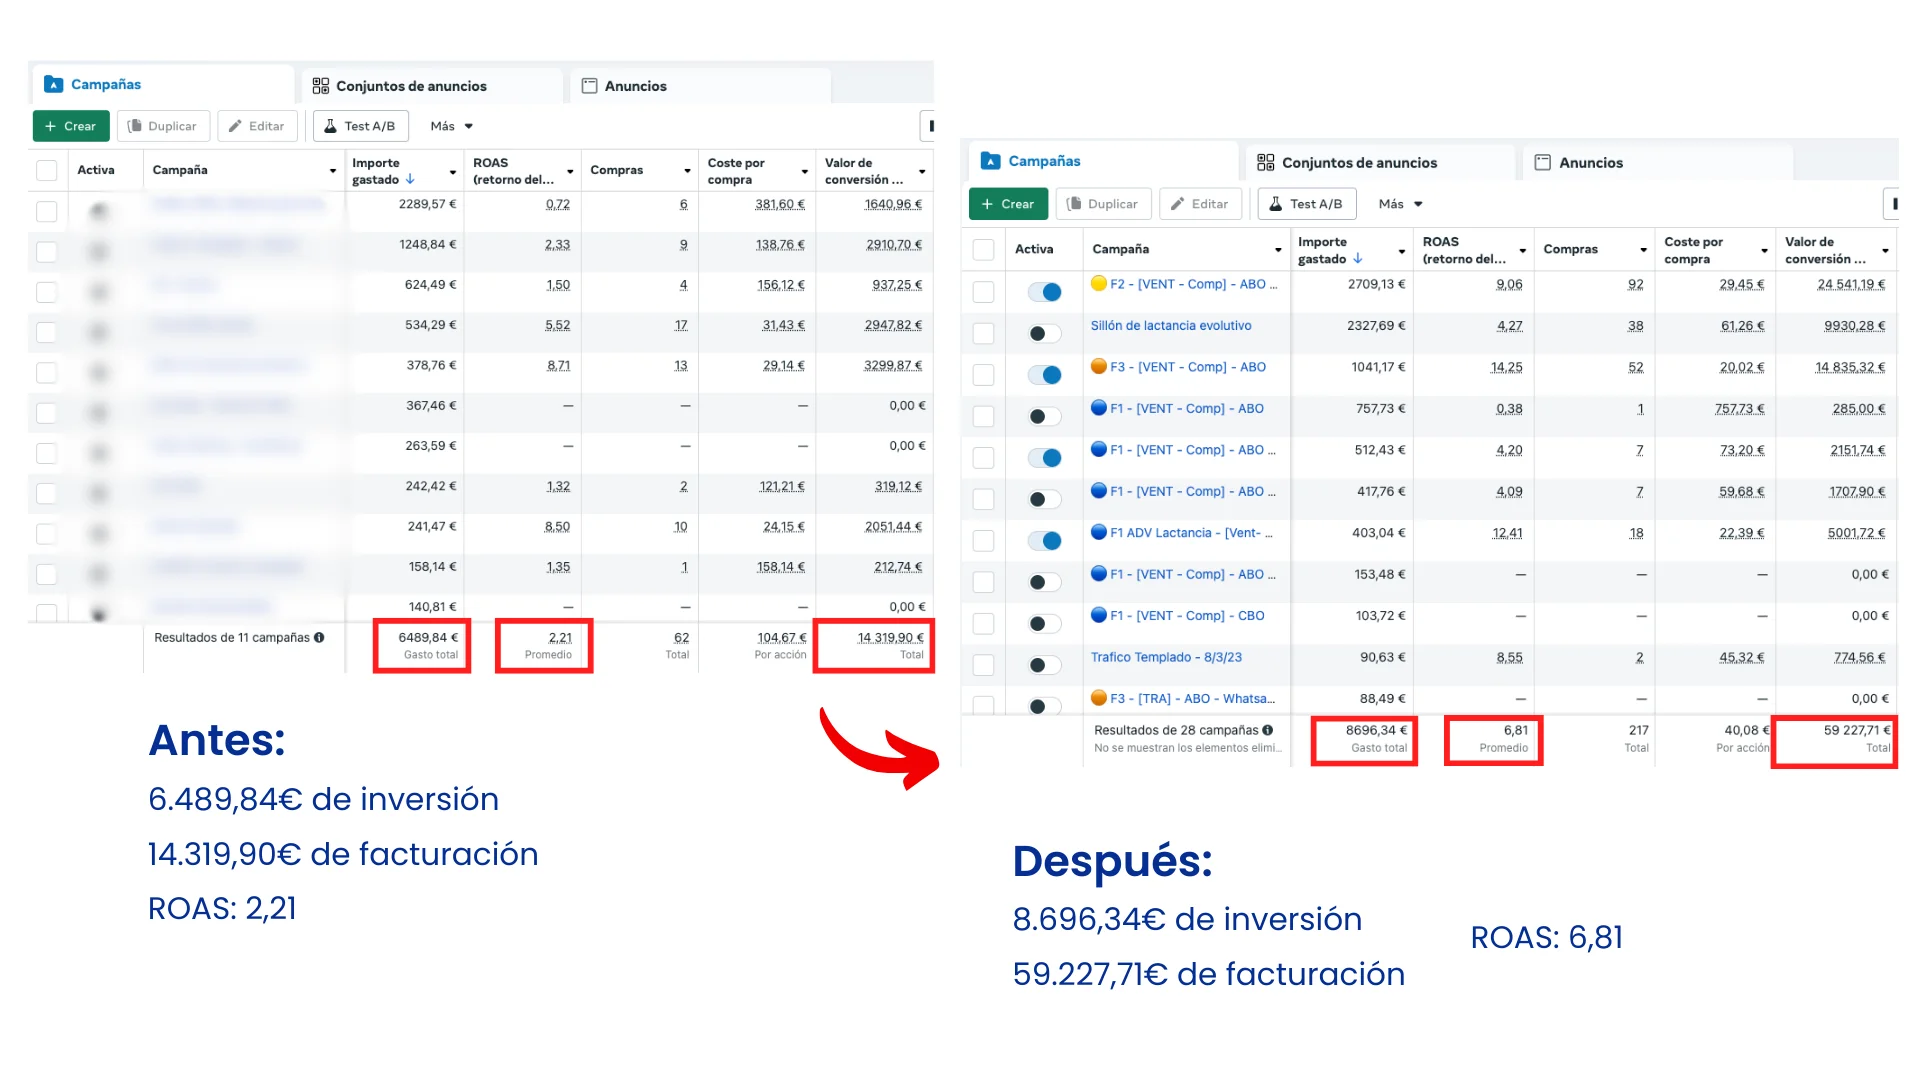Screen dimensions: 1920x1080
Task: Click the copy icon on Duplicar in the right panel
Action: pos(1074,204)
